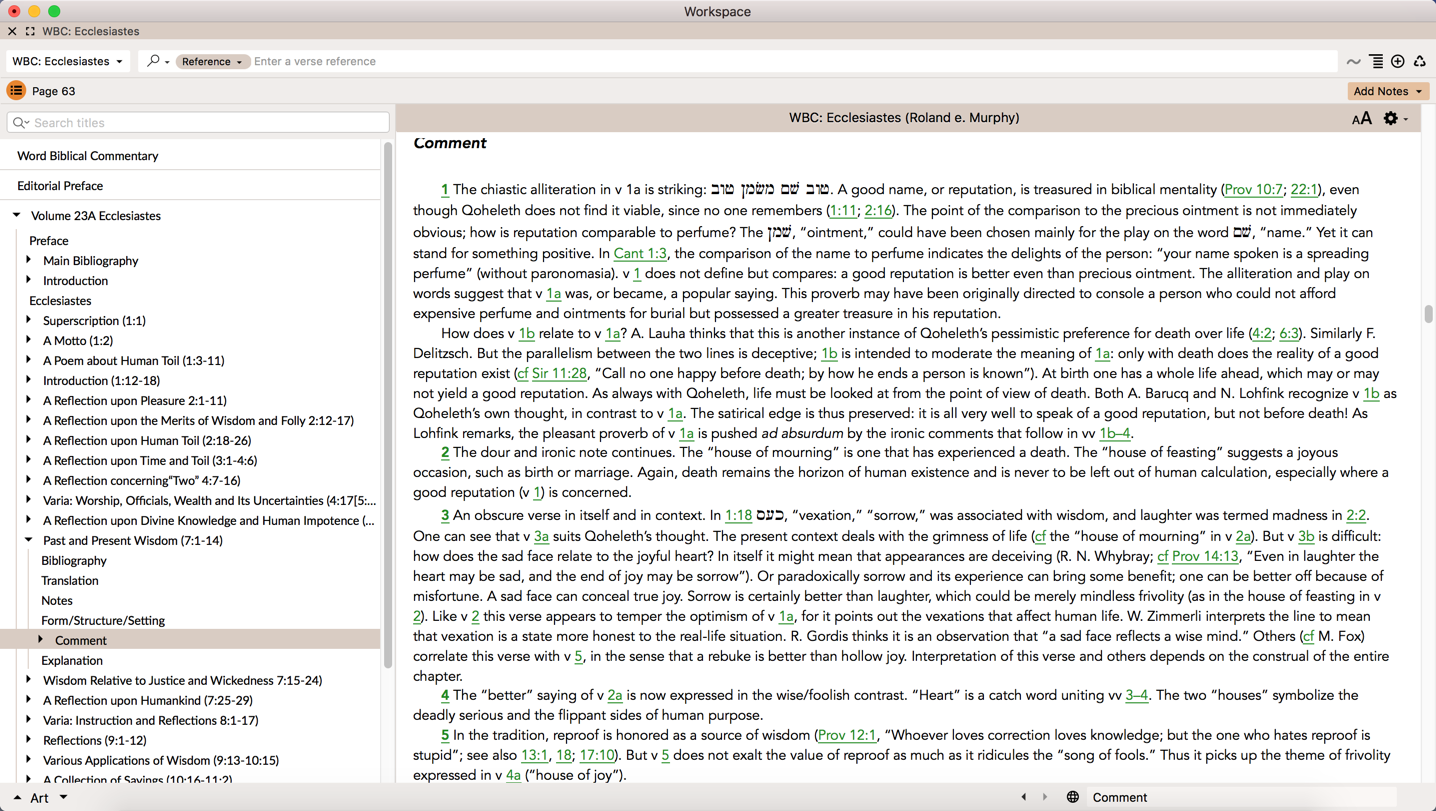Screen dimensions: 1436x811
Task: Open the gear display settings menu
Action: 1395,118
